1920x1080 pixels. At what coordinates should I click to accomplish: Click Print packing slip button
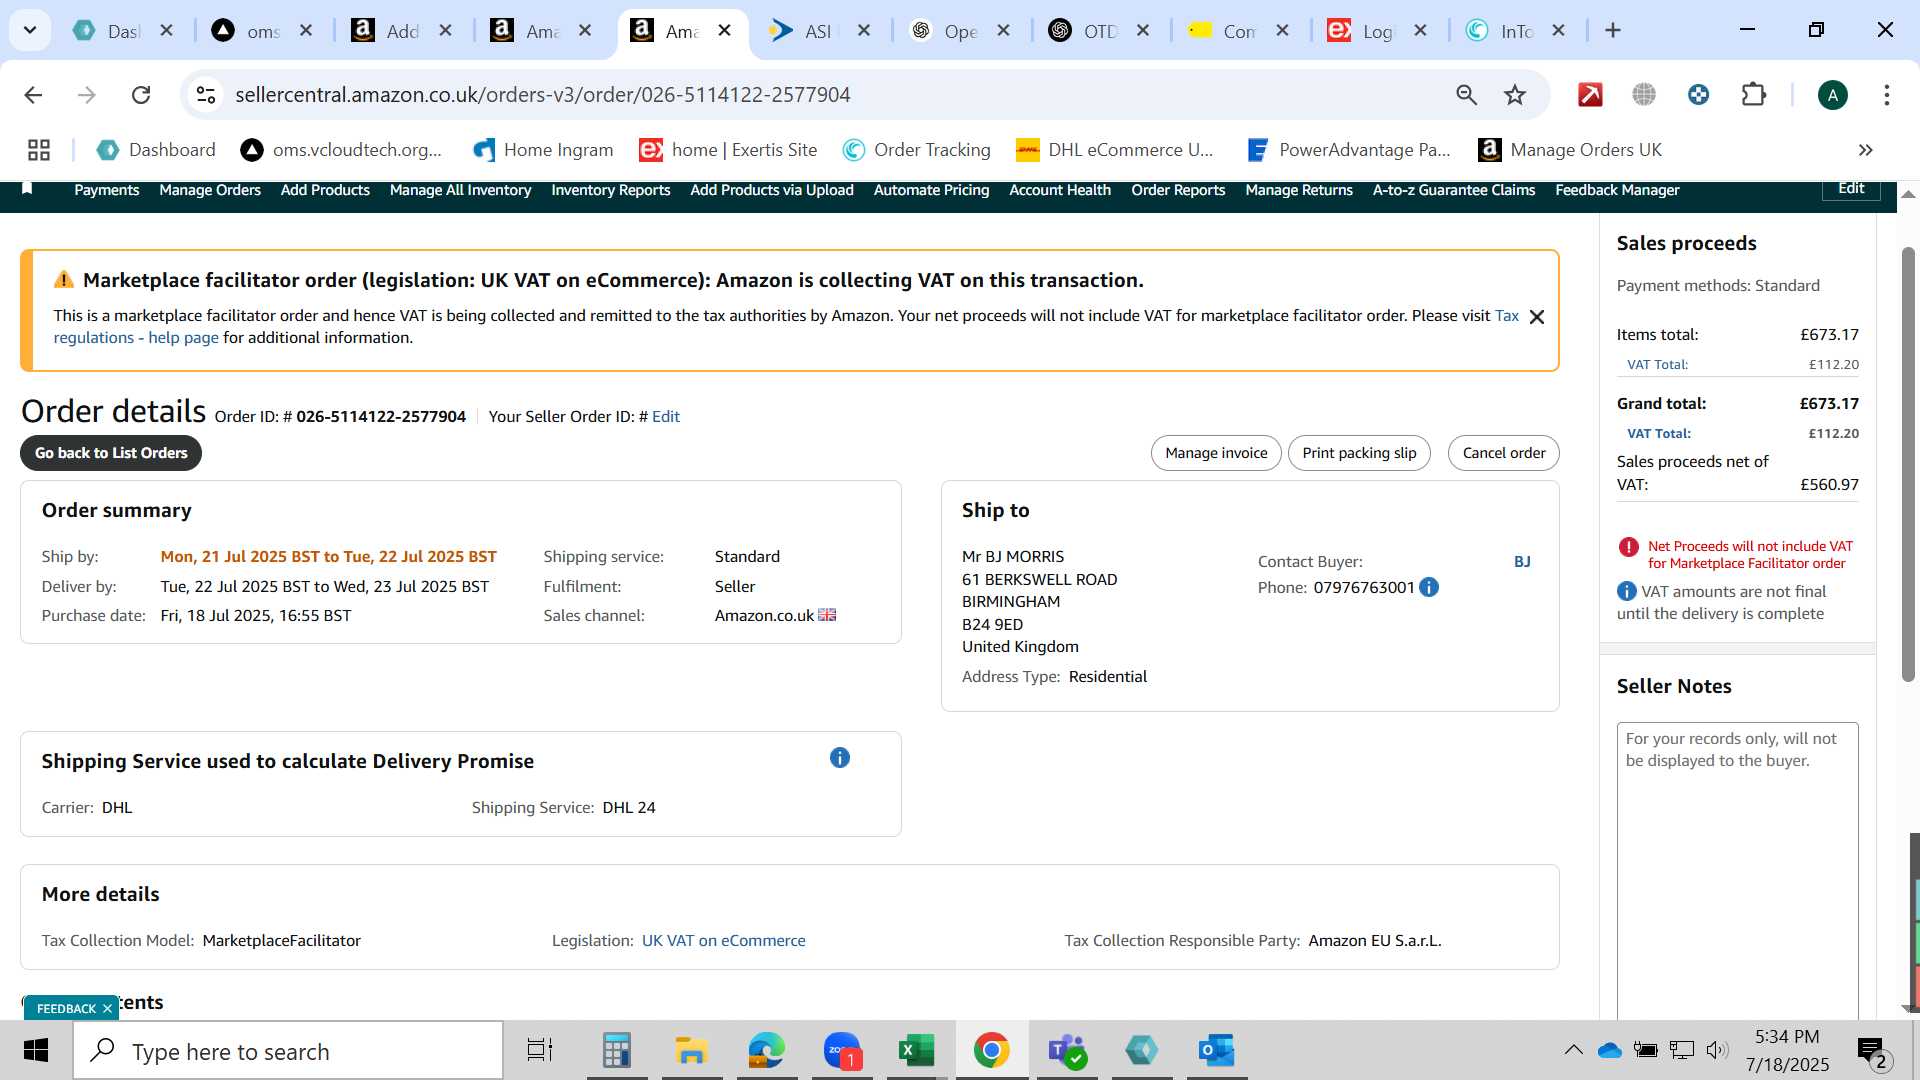[1359, 453]
